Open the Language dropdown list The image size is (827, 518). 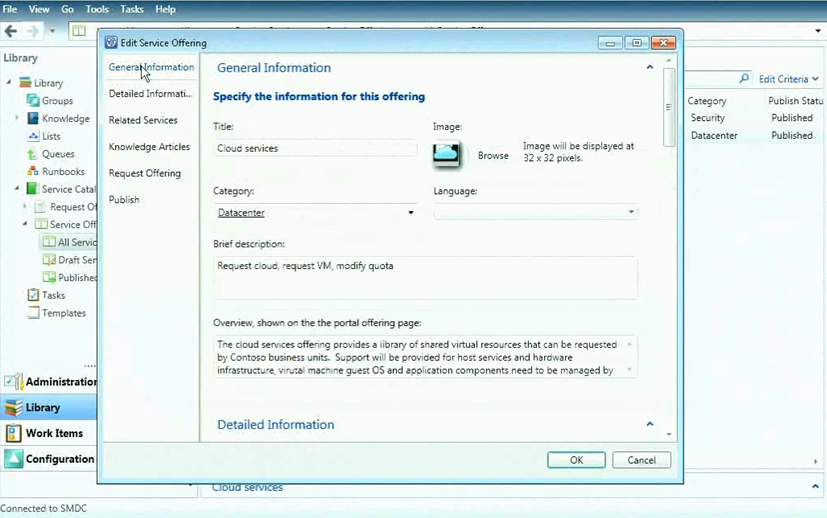535,212
